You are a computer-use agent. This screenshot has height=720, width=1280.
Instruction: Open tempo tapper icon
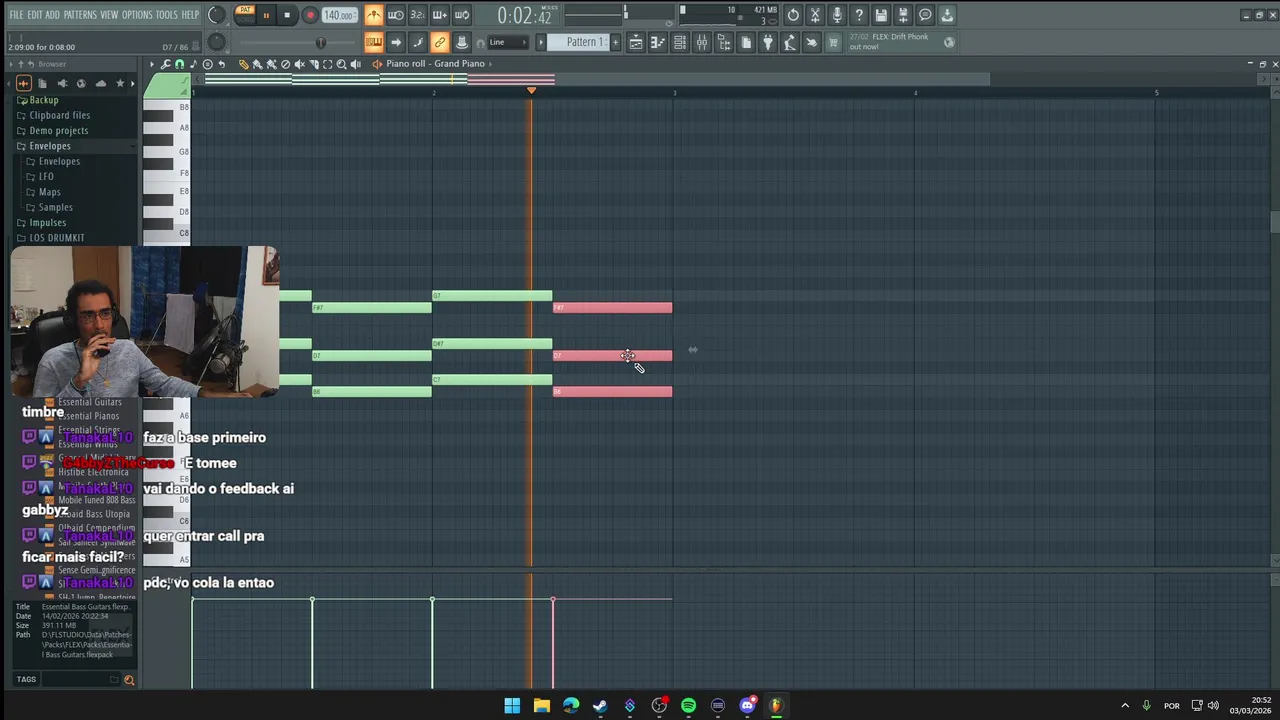click(790, 42)
